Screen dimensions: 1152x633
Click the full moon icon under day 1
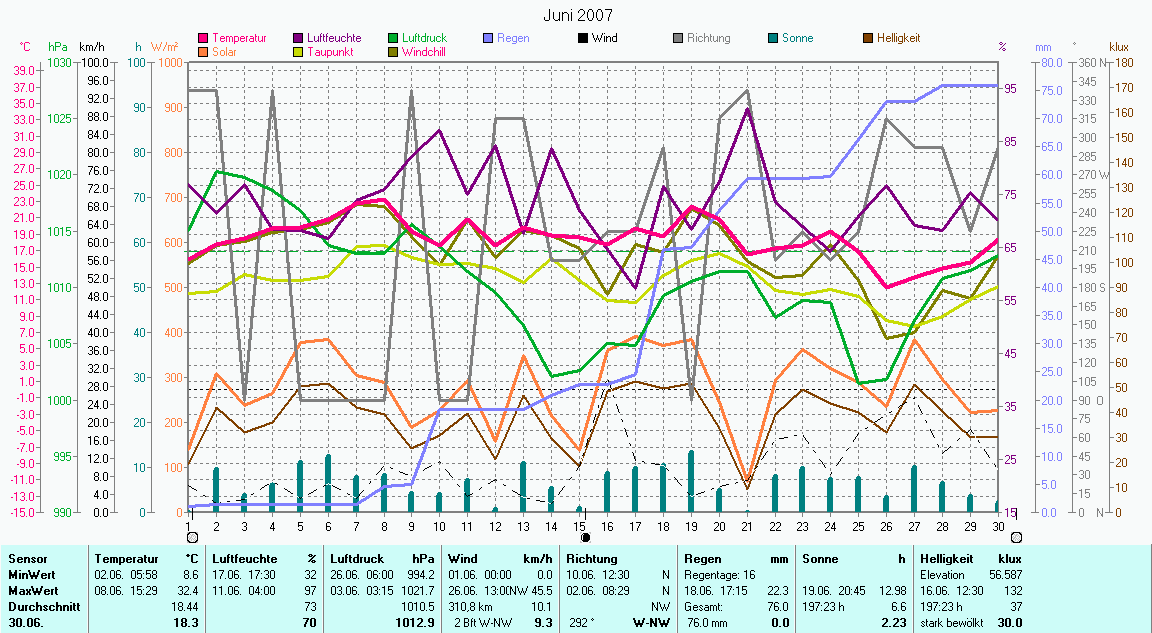click(x=192, y=537)
